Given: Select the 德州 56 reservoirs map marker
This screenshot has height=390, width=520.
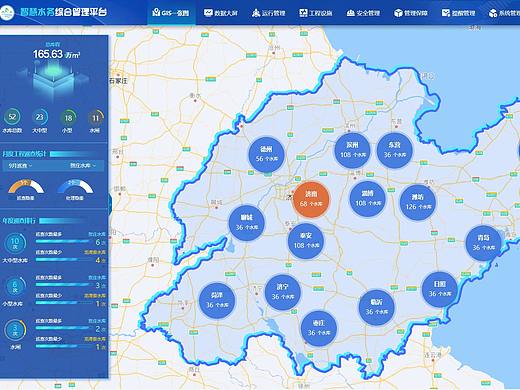Looking at the screenshot, I should pyautogui.click(x=266, y=154).
